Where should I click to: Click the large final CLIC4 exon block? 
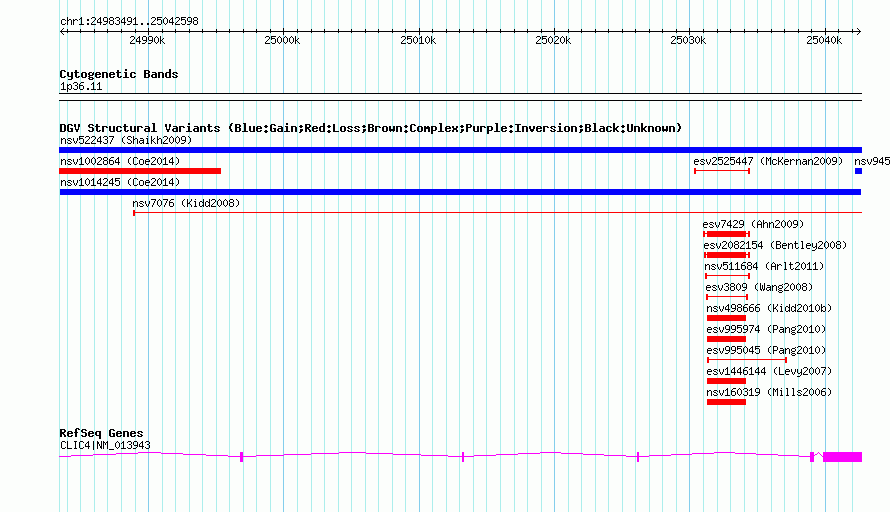[x=843, y=457]
